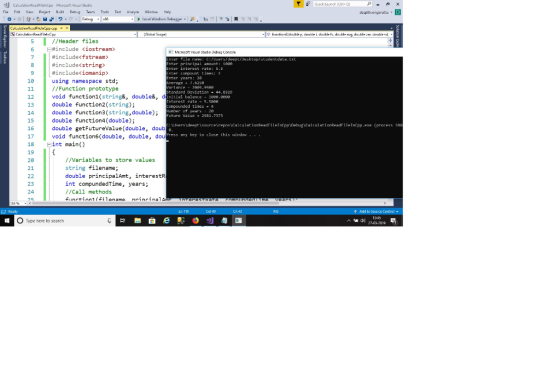Click the 'string filename;' code line
This screenshot has width=560, height=373.
click(91, 168)
